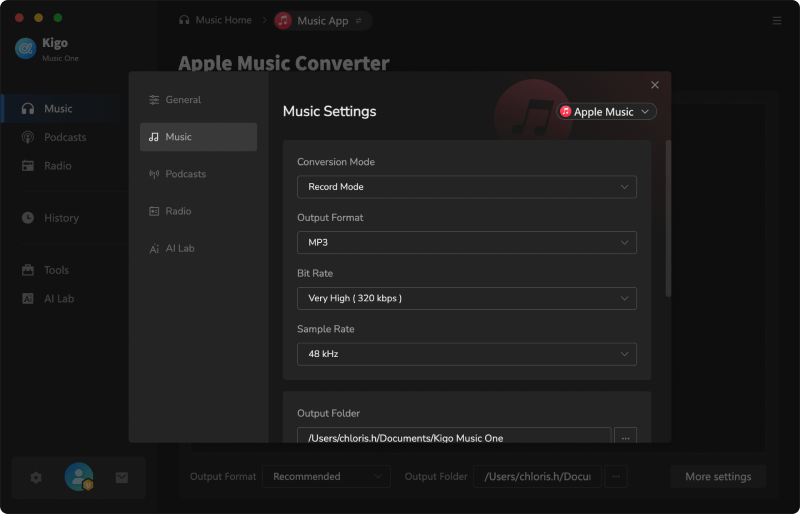Screen dimensions: 800x514
Task: Click the General sliders icon in dialog
Action: tap(154, 100)
